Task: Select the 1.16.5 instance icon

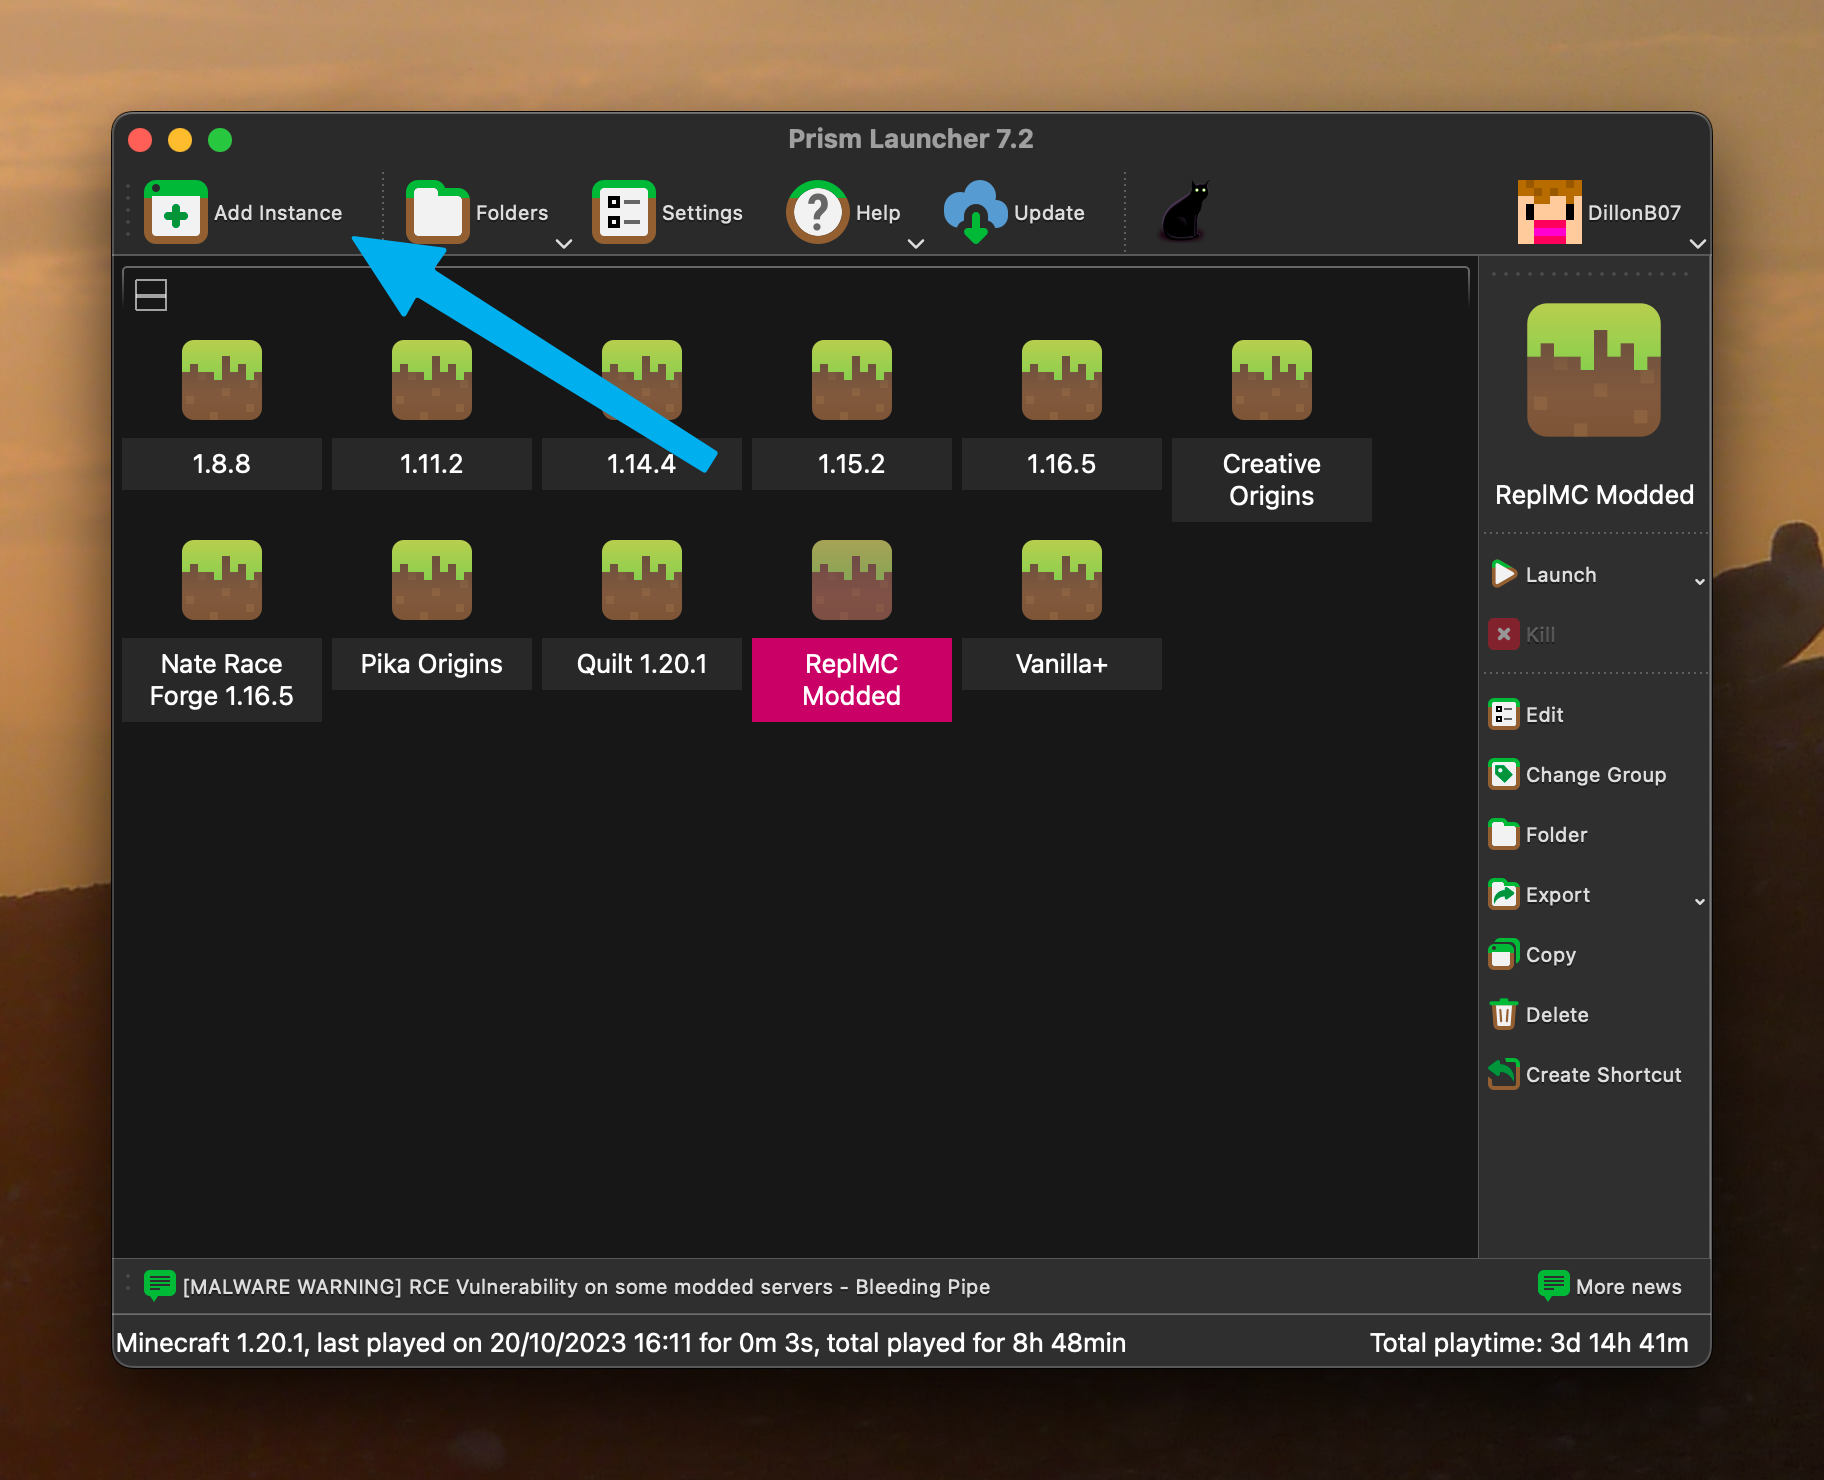Action: coord(1062,380)
